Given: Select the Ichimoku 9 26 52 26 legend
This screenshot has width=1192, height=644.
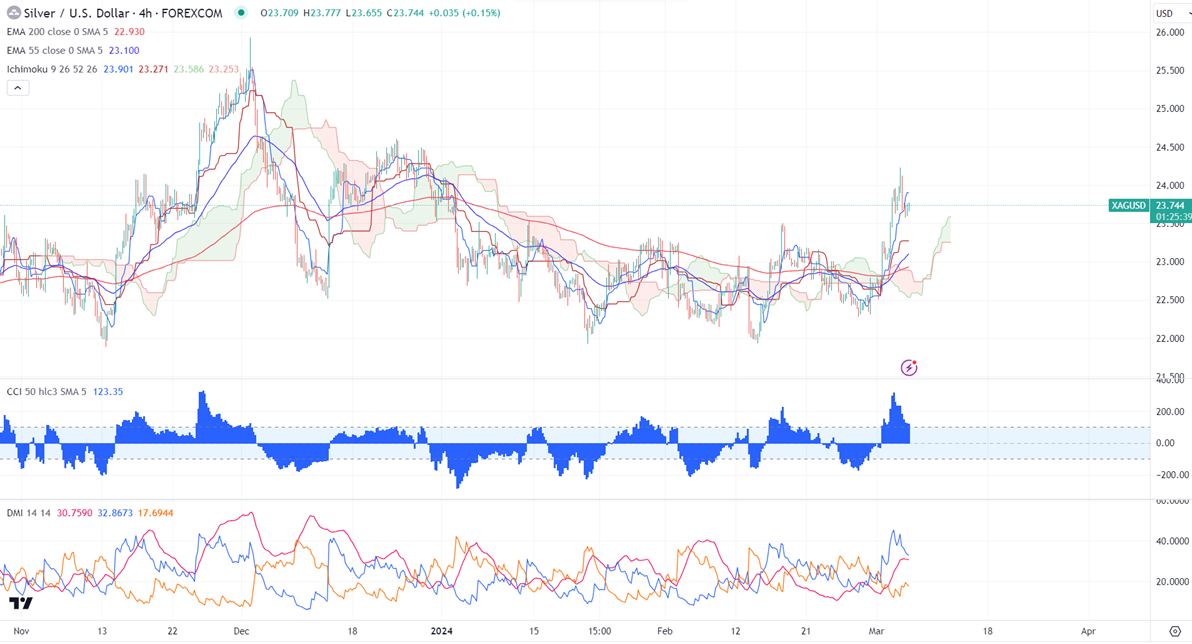Looking at the screenshot, I should (52, 69).
